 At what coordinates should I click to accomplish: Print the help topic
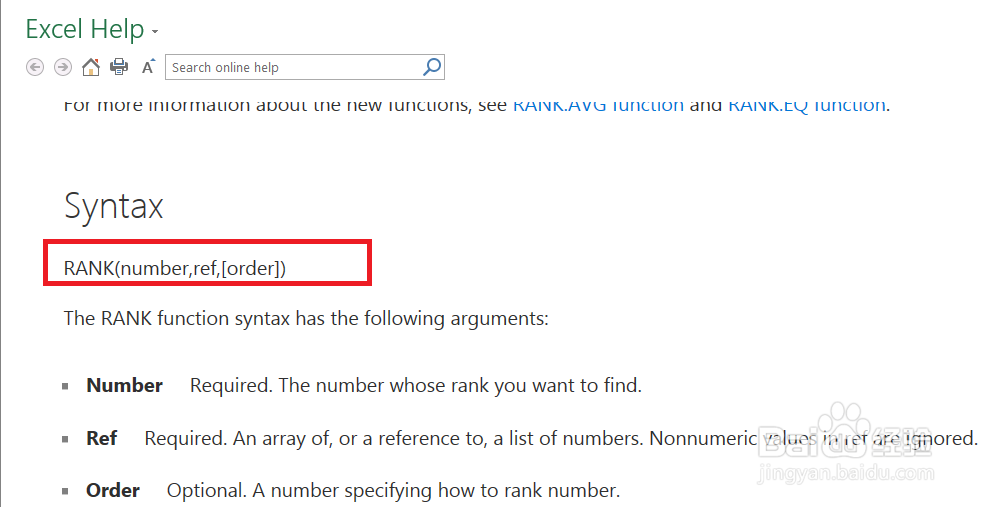tap(119, 67)
